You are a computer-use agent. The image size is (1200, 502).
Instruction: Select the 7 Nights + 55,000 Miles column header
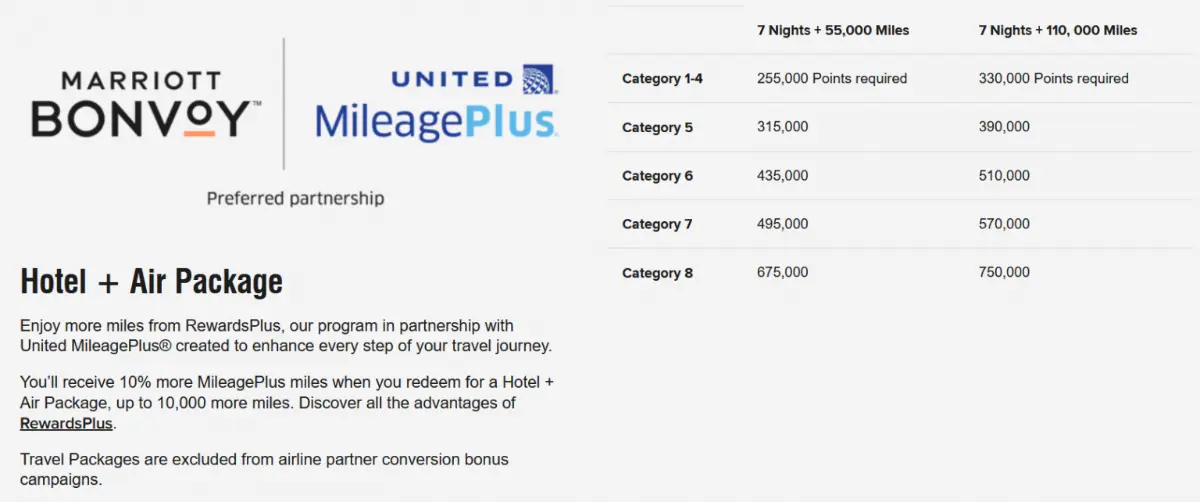click(x=833, y=31)
